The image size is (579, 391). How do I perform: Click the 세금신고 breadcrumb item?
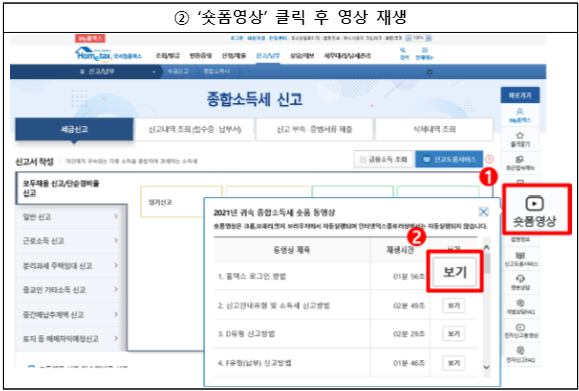click(178, 72)
